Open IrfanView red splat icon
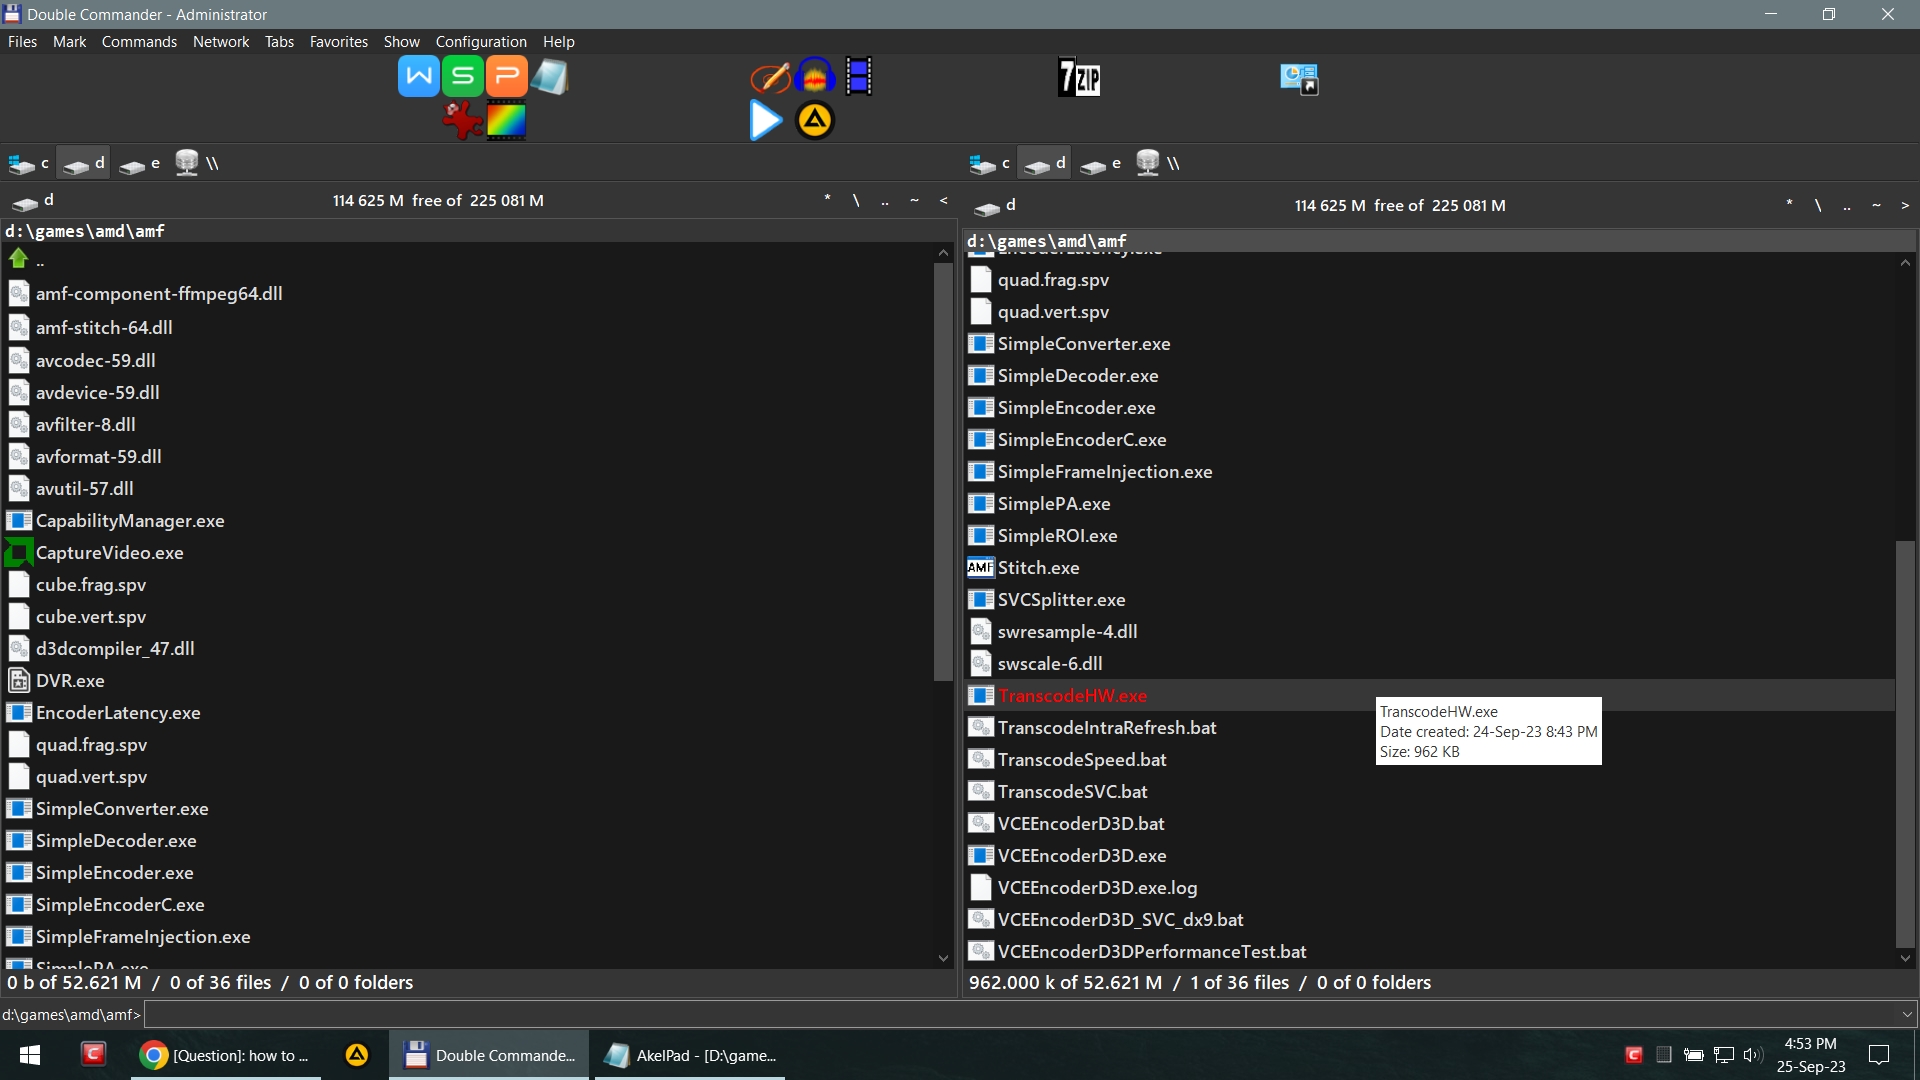This screenshot has width=1920, height=1080. [x=462, y=121]
